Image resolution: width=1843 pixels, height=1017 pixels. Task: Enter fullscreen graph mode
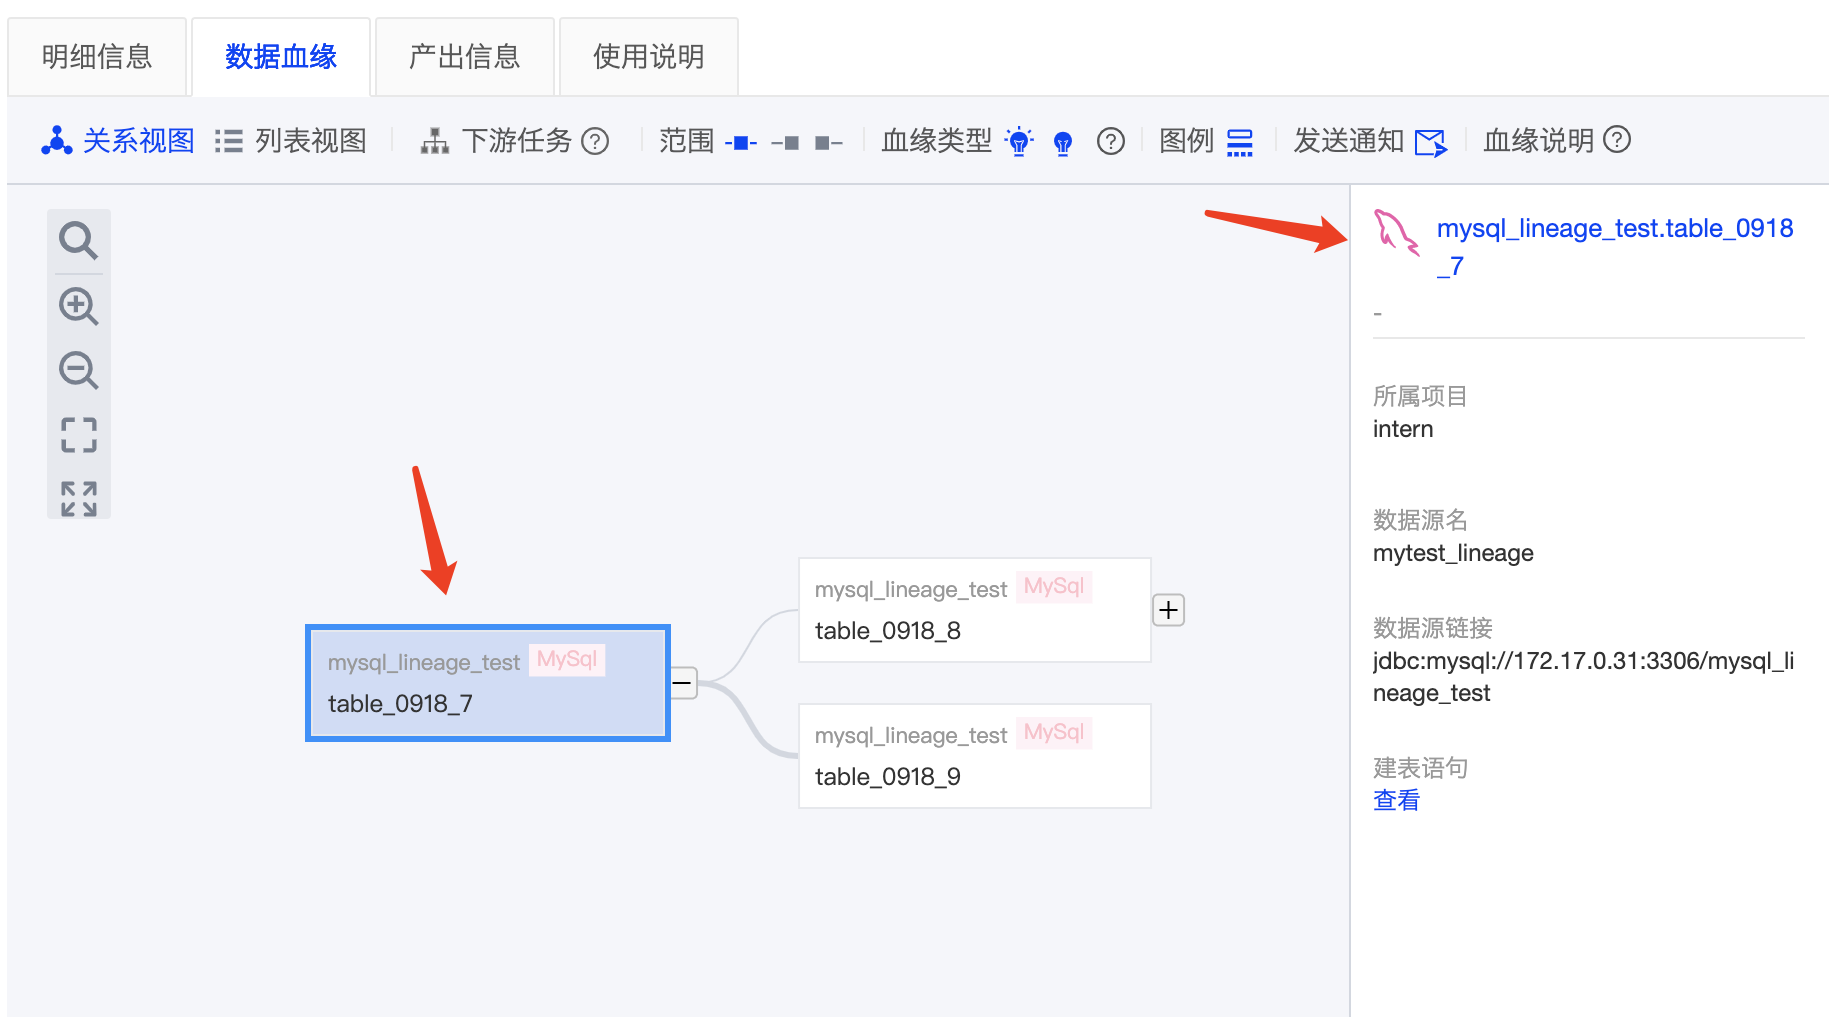tap(78, 498)
